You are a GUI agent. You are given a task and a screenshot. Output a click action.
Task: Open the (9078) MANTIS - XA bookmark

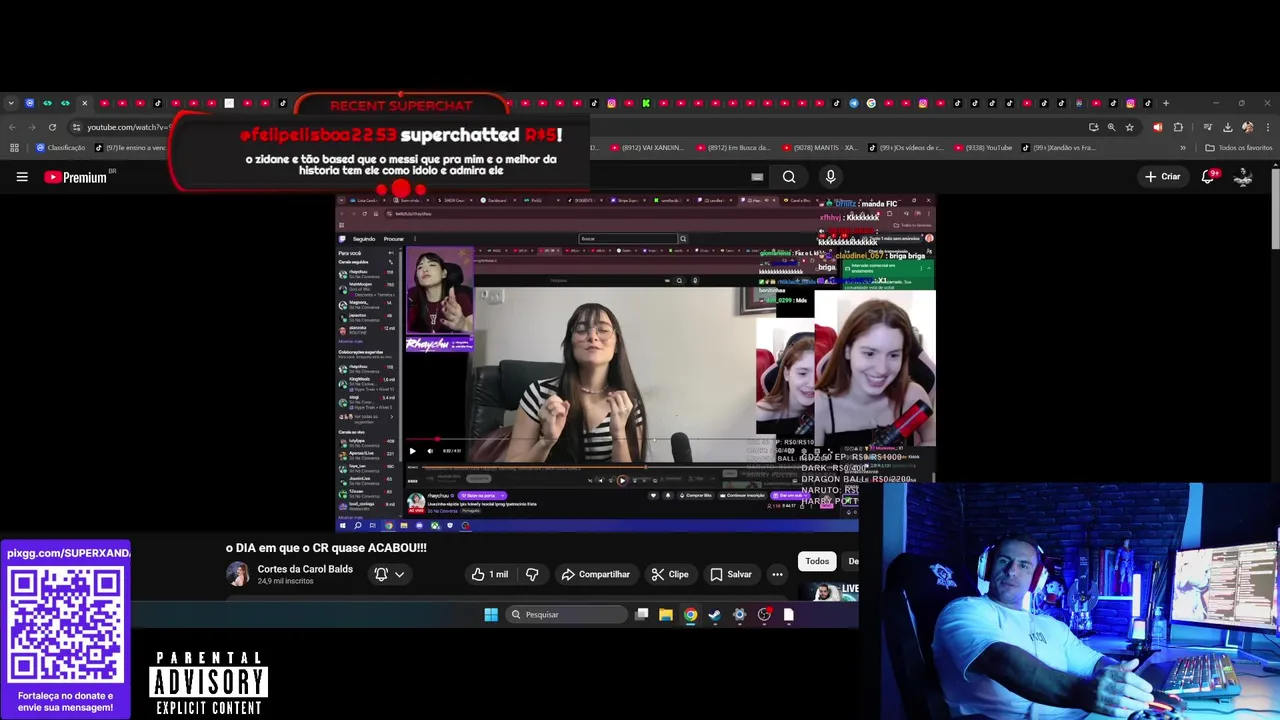coord(819,148)
